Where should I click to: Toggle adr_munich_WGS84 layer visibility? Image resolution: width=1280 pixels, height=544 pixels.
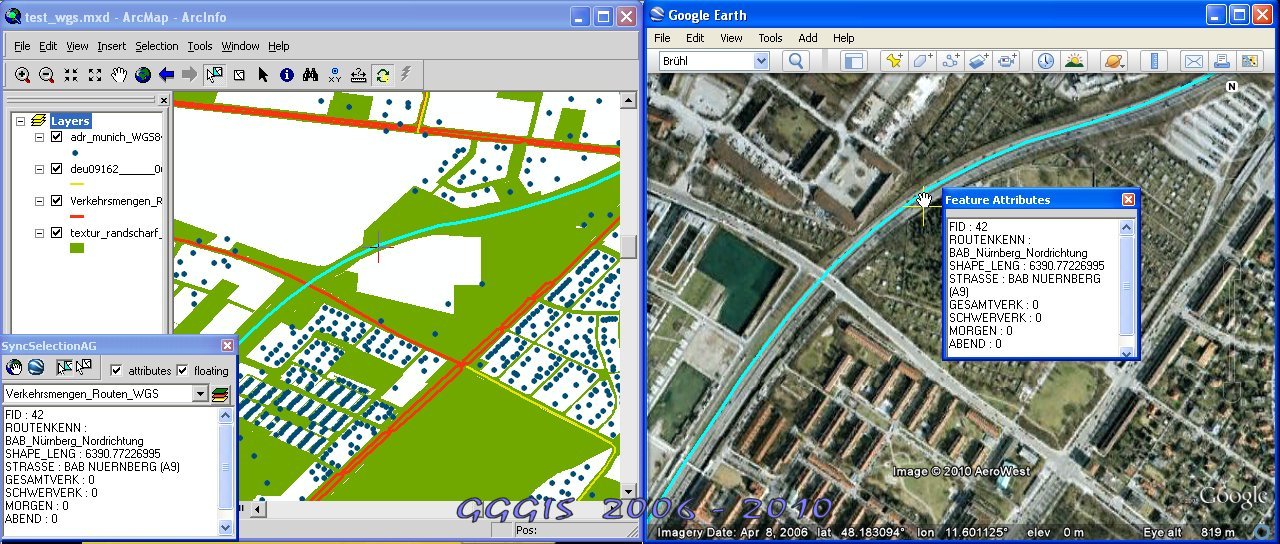pos(57,137)
